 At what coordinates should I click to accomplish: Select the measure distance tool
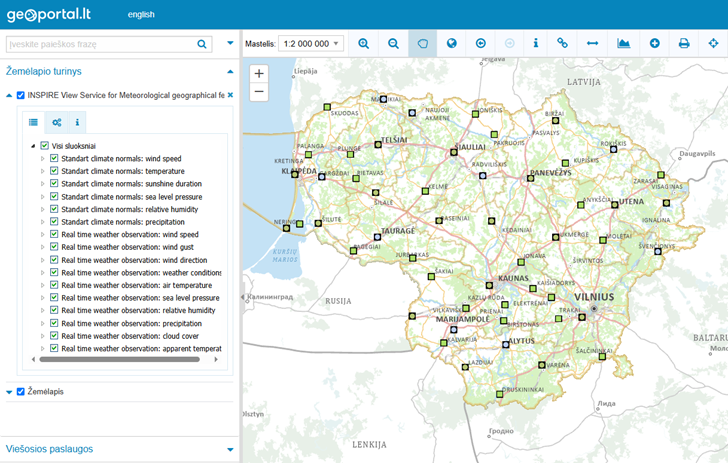(592, 43)
